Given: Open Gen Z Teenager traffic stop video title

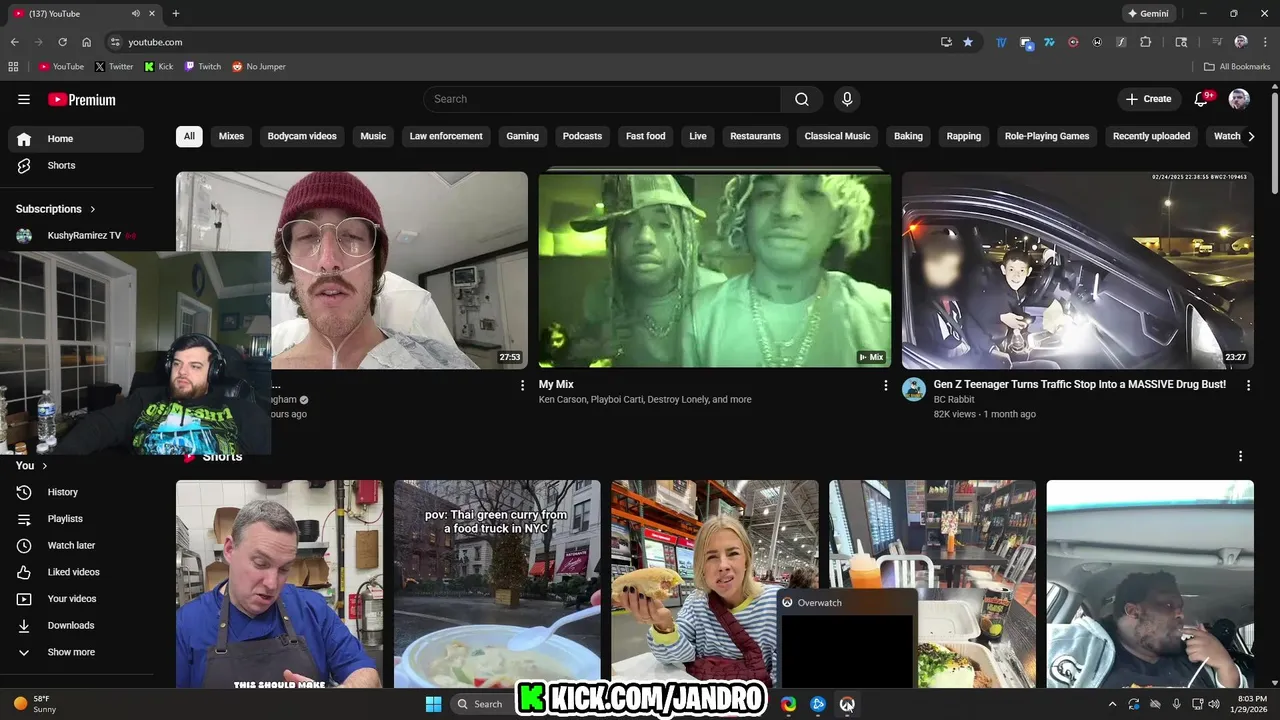Looking at the screenshot, I should pyautogui.click(x=1080, y=384).
